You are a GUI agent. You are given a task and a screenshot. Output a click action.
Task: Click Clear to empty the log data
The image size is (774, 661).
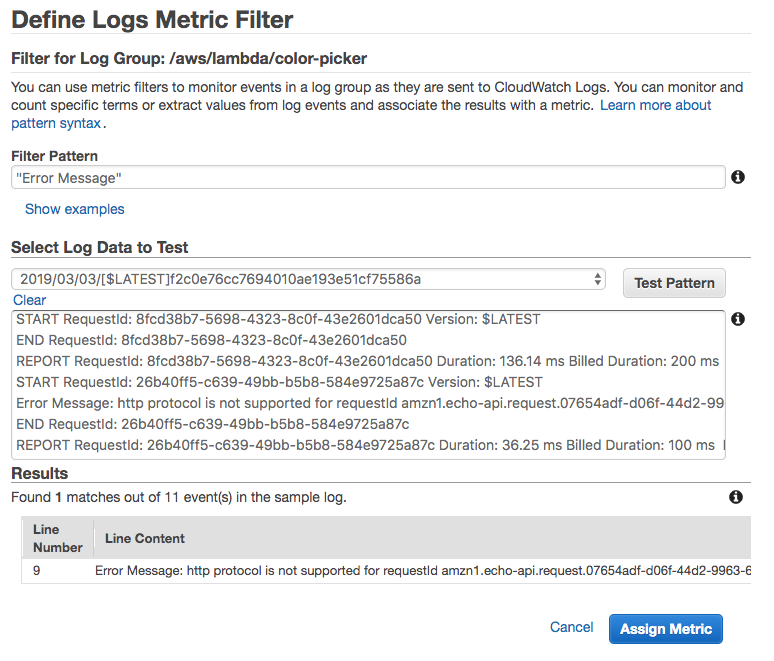(x=30, y=300)
